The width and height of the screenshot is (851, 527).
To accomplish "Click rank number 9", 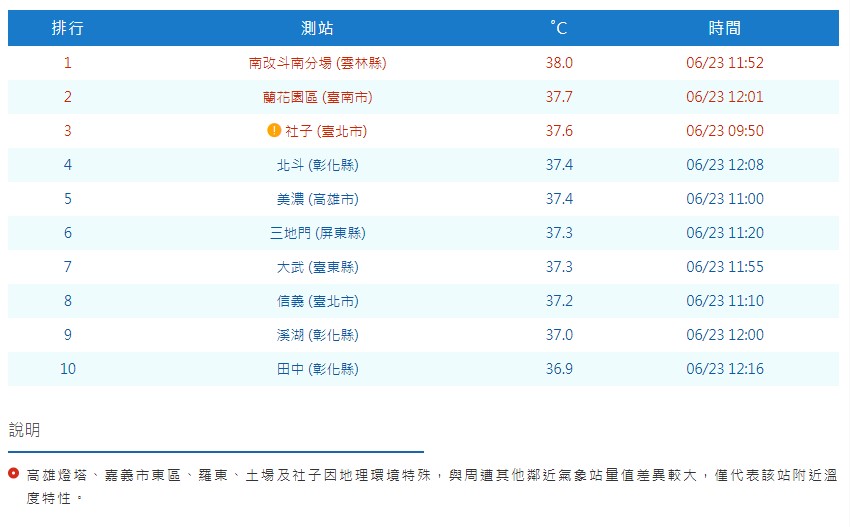I will (67, 334).
